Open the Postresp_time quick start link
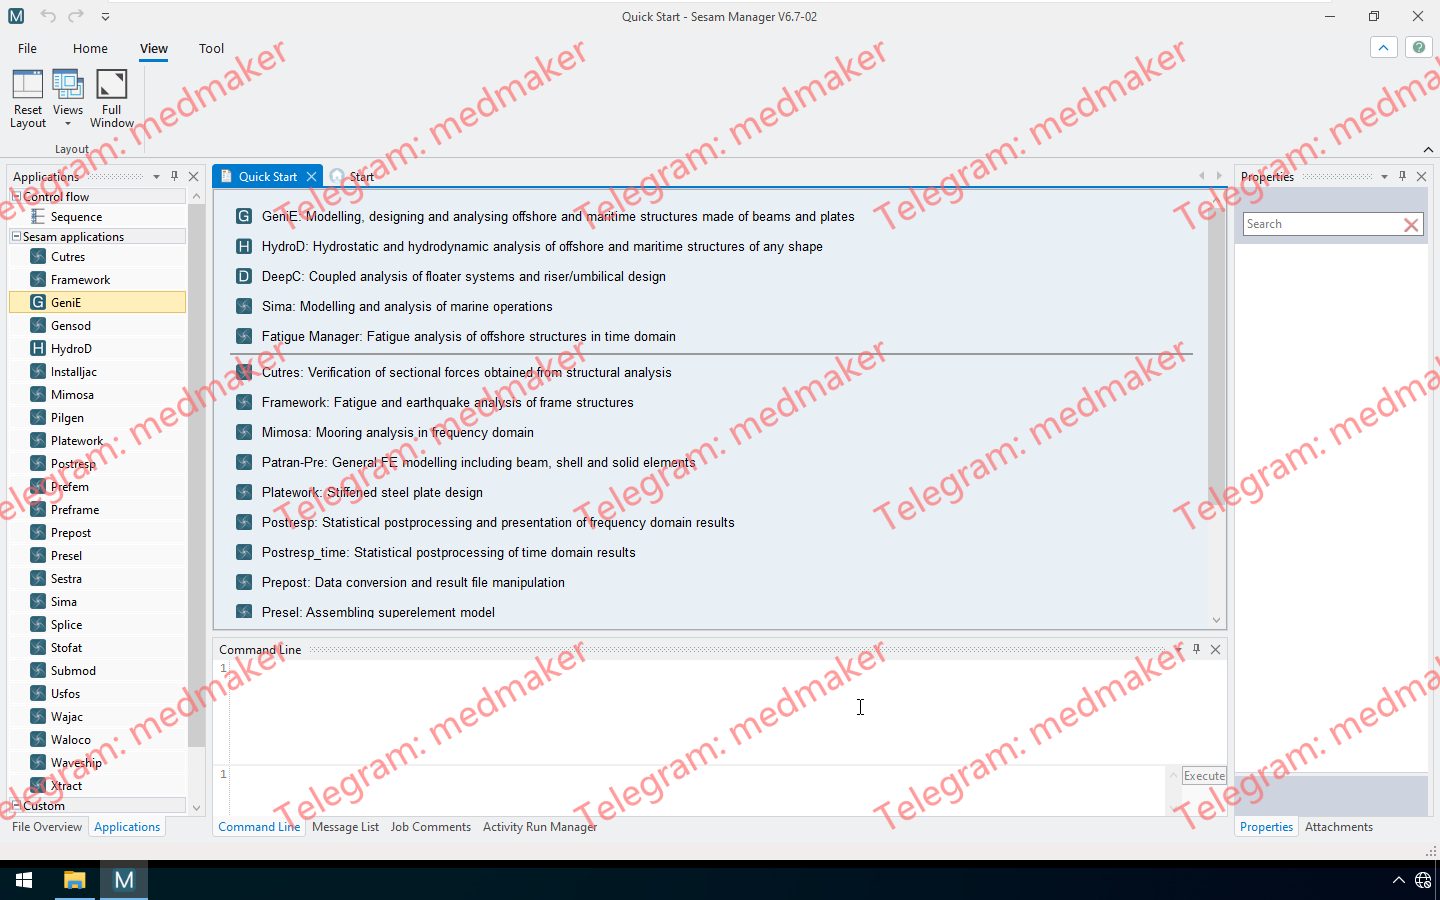The image size is (1440, 900). tap(448, 552)
